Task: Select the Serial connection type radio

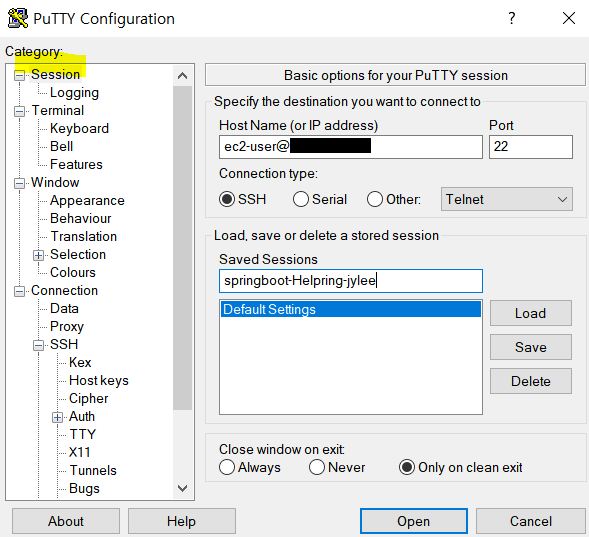Action: (301, 199)
